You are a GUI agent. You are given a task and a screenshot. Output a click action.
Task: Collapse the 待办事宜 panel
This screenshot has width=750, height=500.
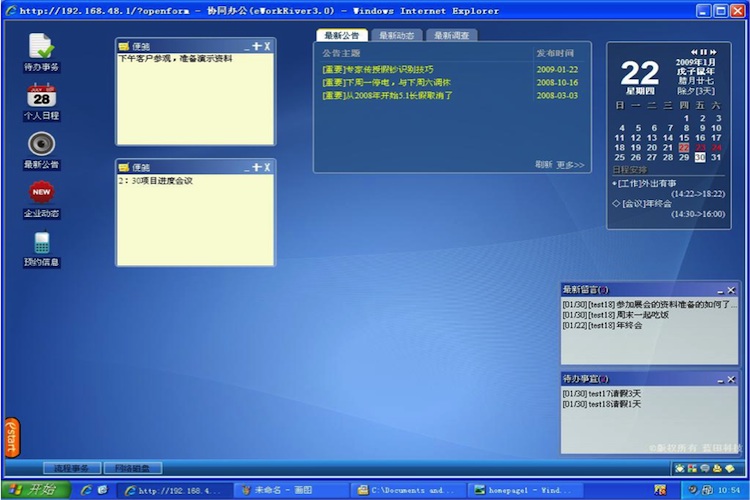(719, 380)
